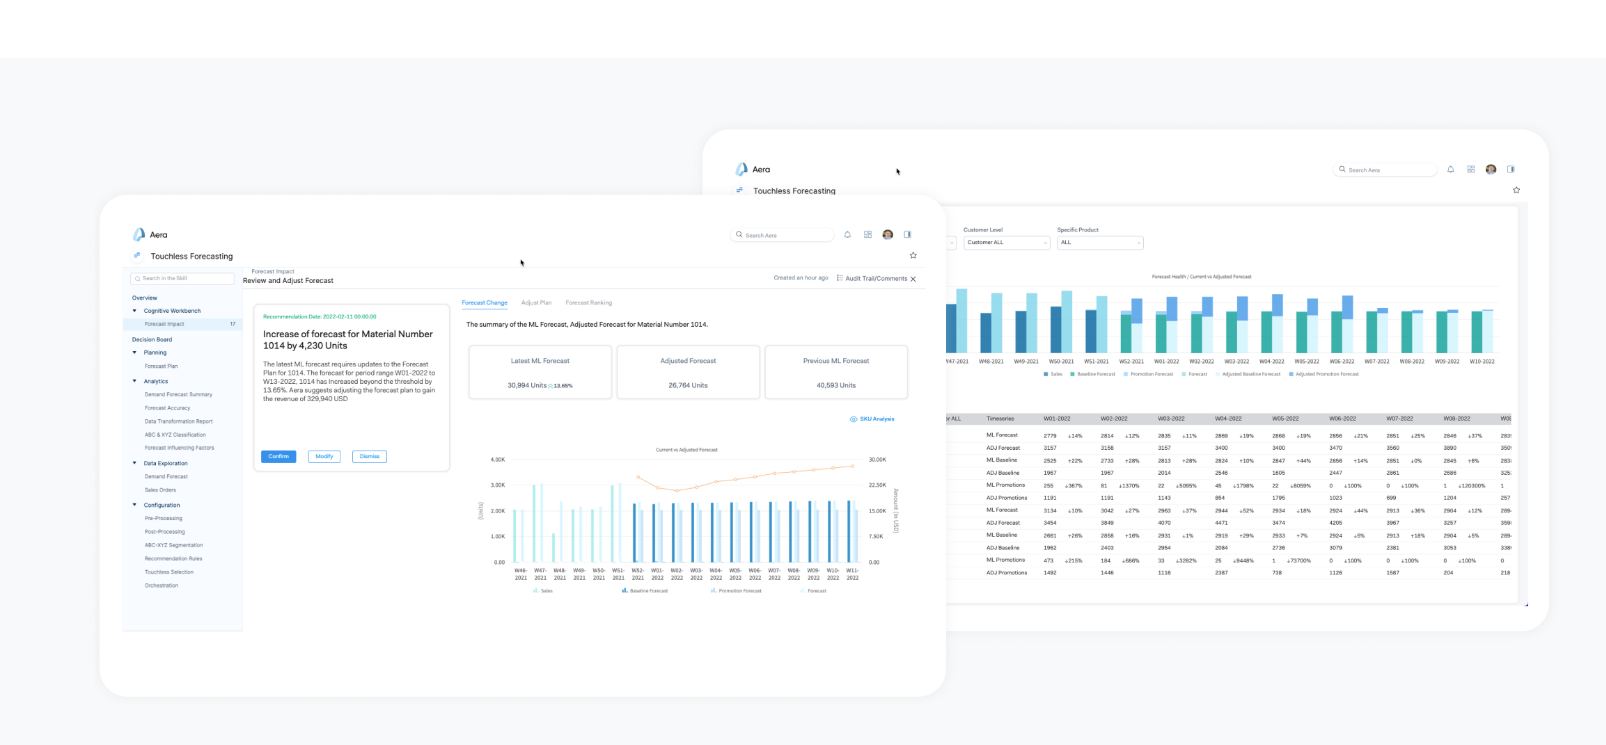Toggle Promotion Forecast legend in front chart
Screen dimensions: 1606x745
click(736, 591)
